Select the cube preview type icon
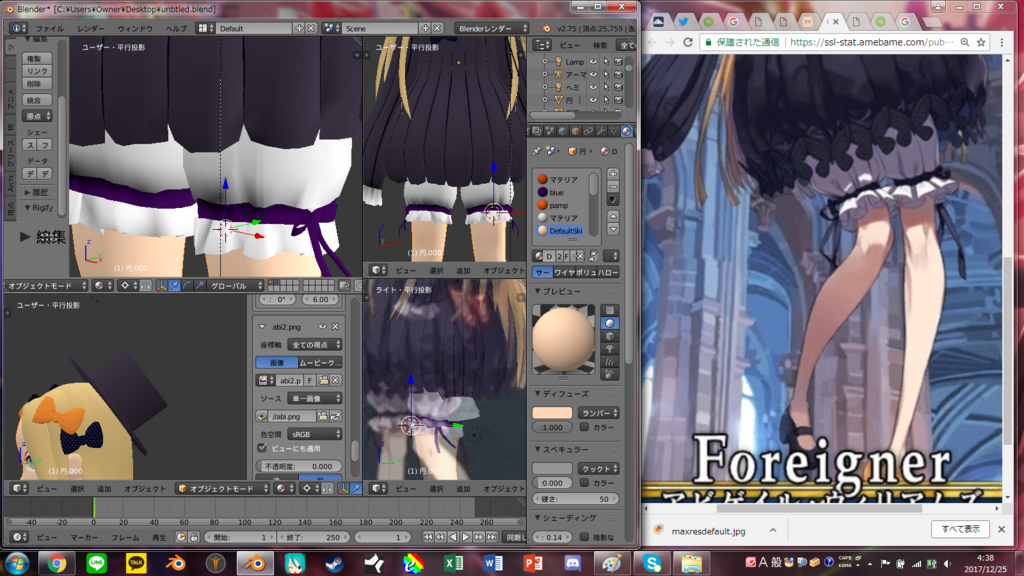This screenshot has width=1024, height=576. click(609, 336)
